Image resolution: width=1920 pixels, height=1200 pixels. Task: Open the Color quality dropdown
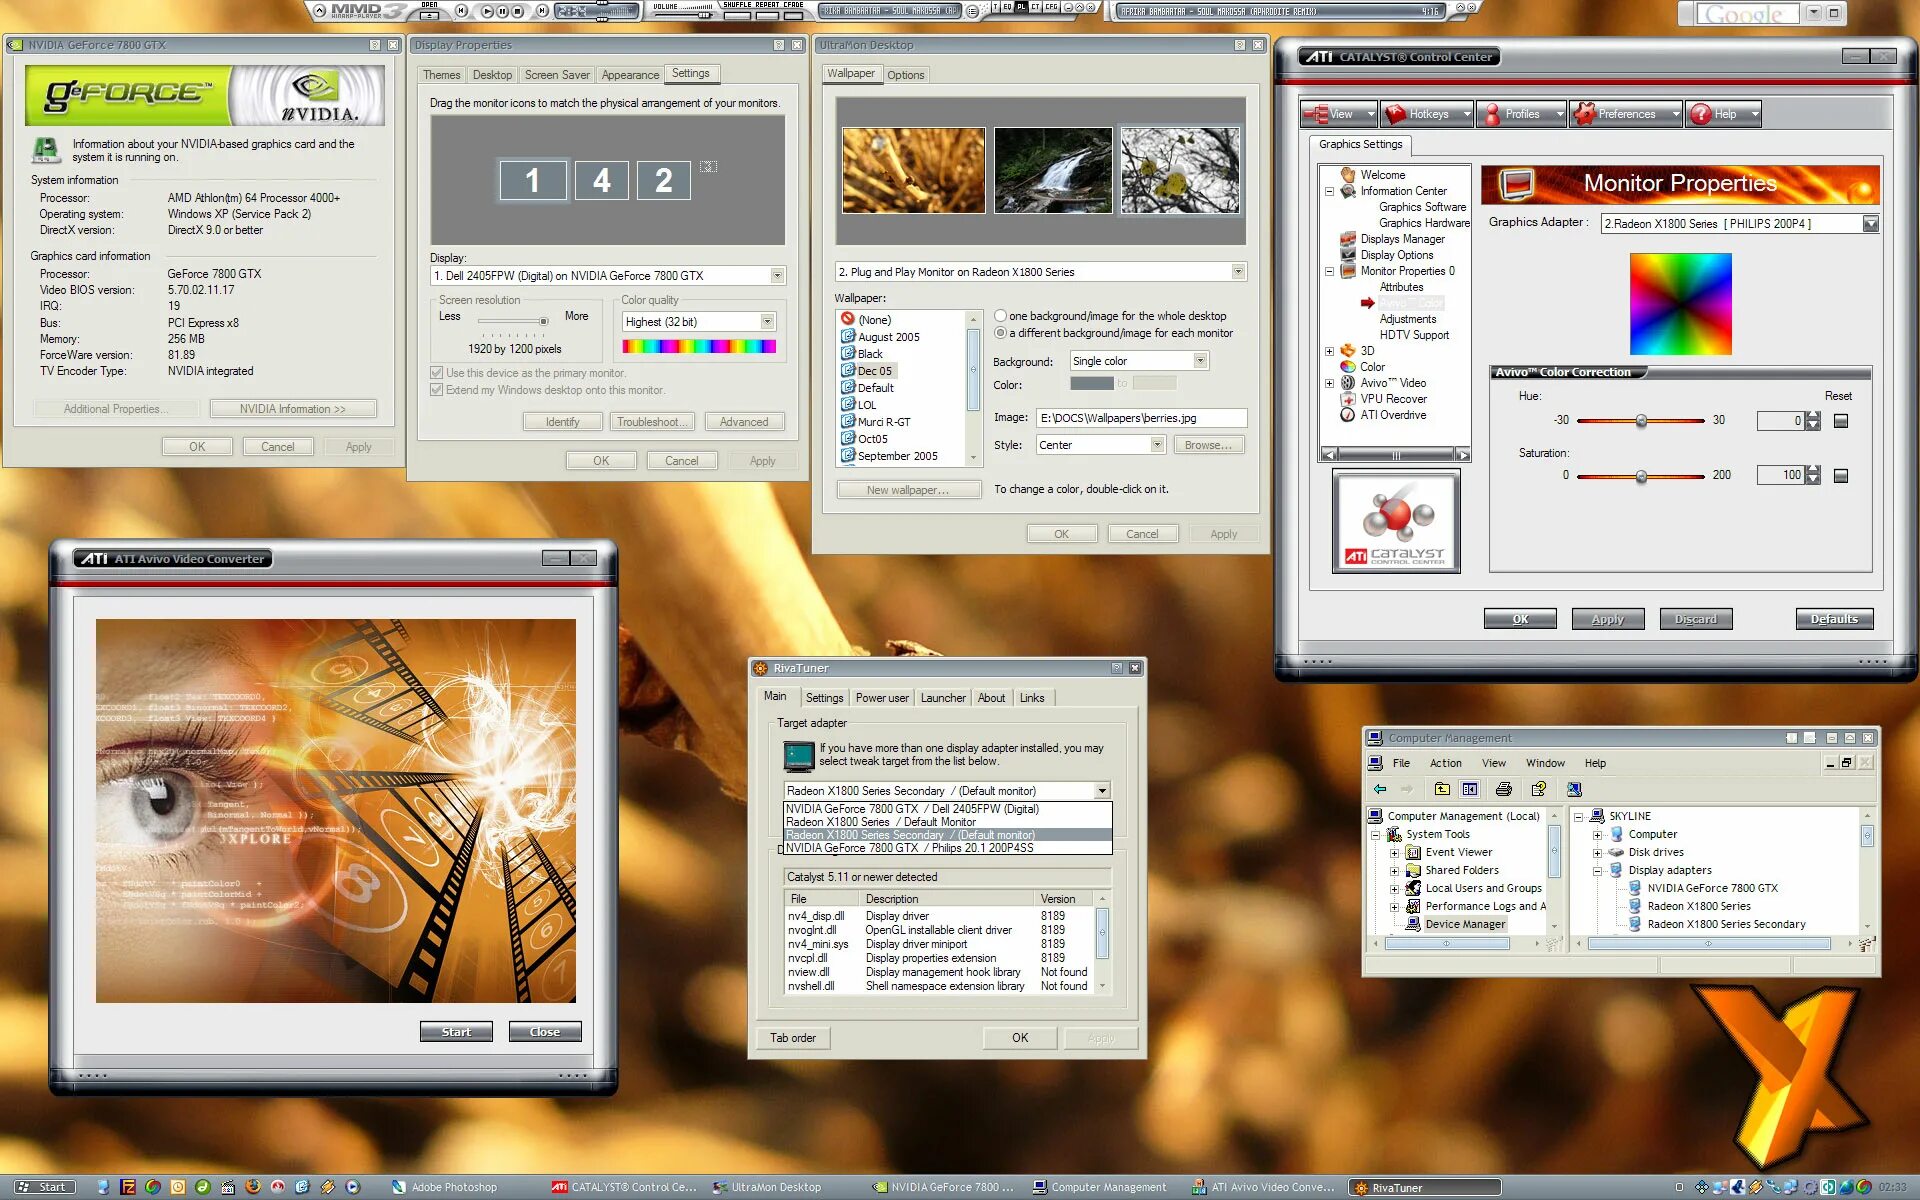tap(767, 322)
